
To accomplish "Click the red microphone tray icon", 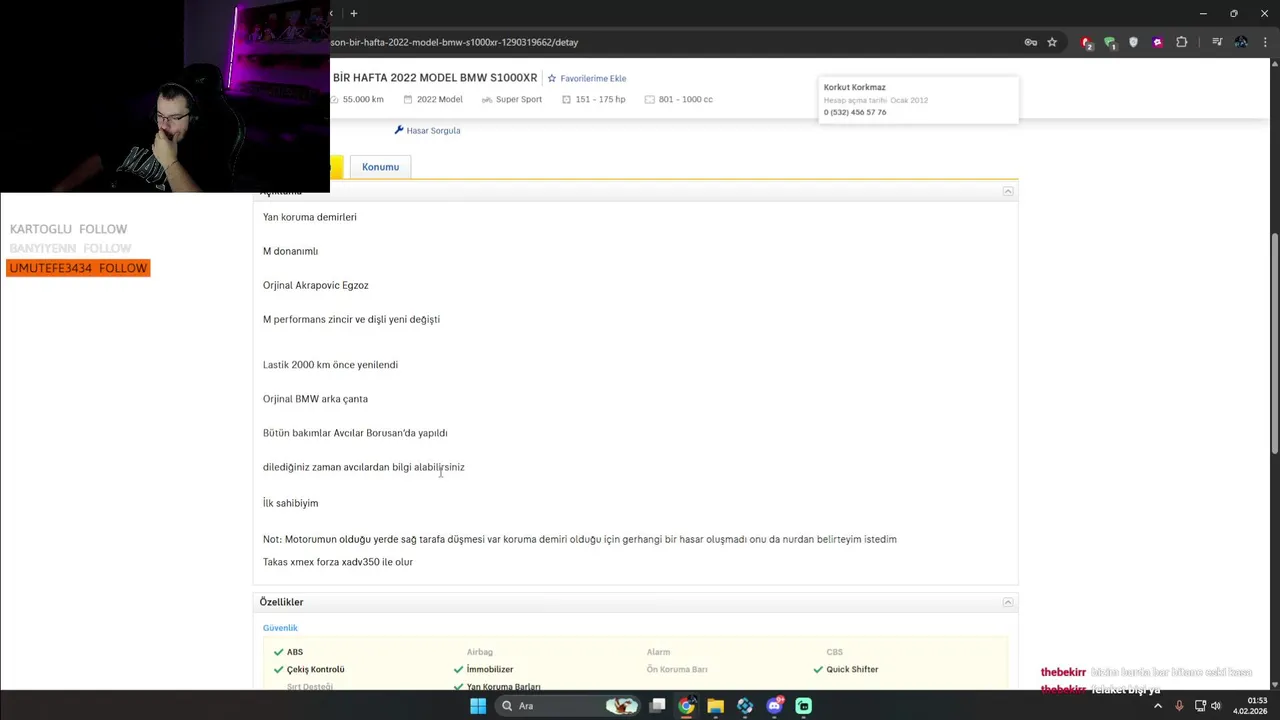I will tap(1179, 706).
